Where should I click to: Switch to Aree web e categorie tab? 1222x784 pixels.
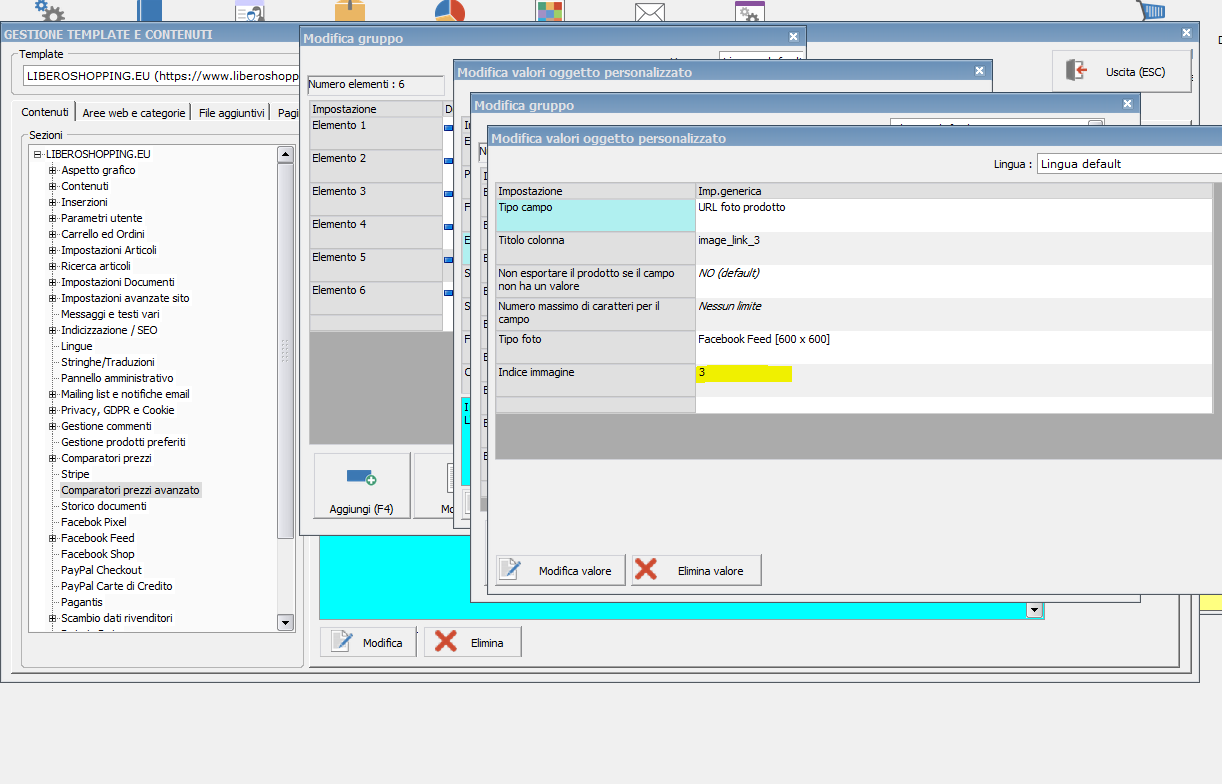[133, 113]
